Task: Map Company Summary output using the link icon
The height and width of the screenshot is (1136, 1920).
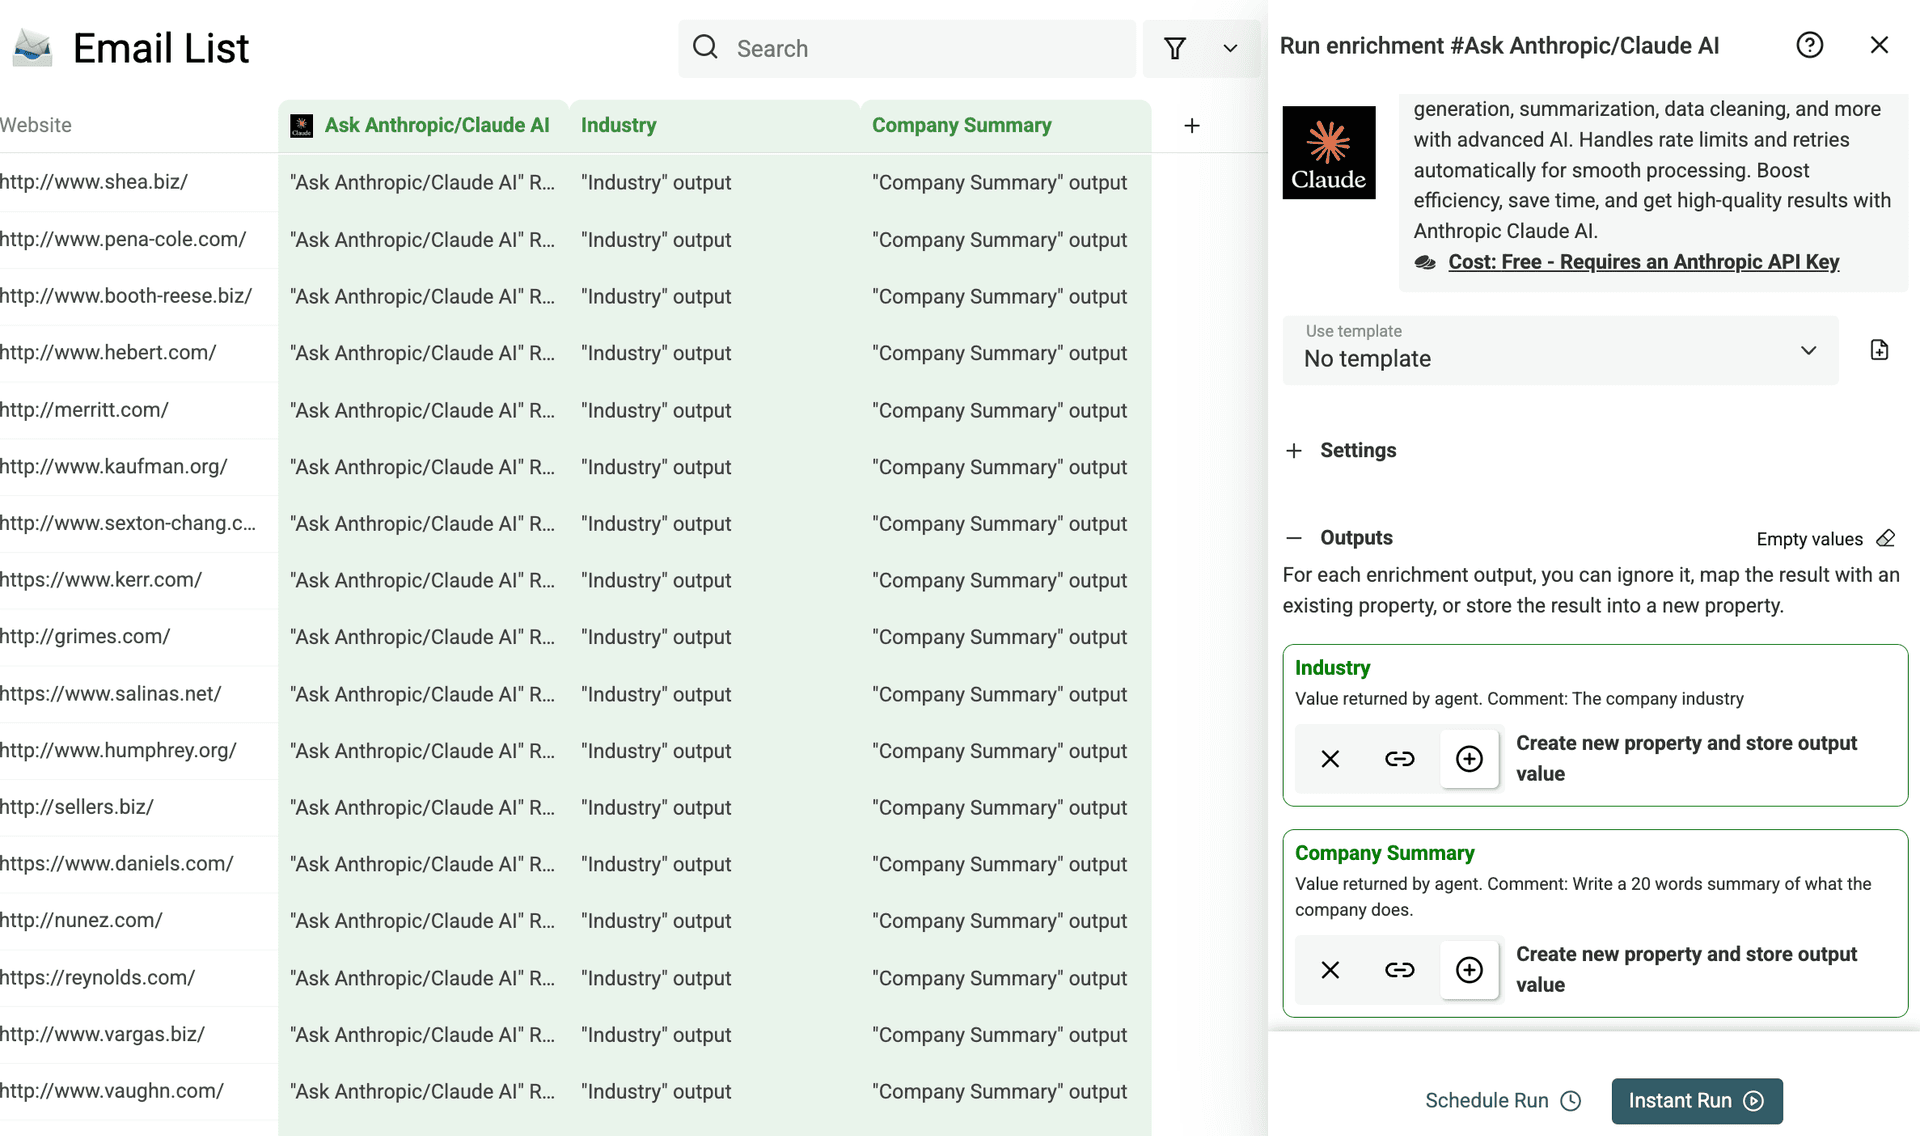Action: click(x=1399, y=969)
